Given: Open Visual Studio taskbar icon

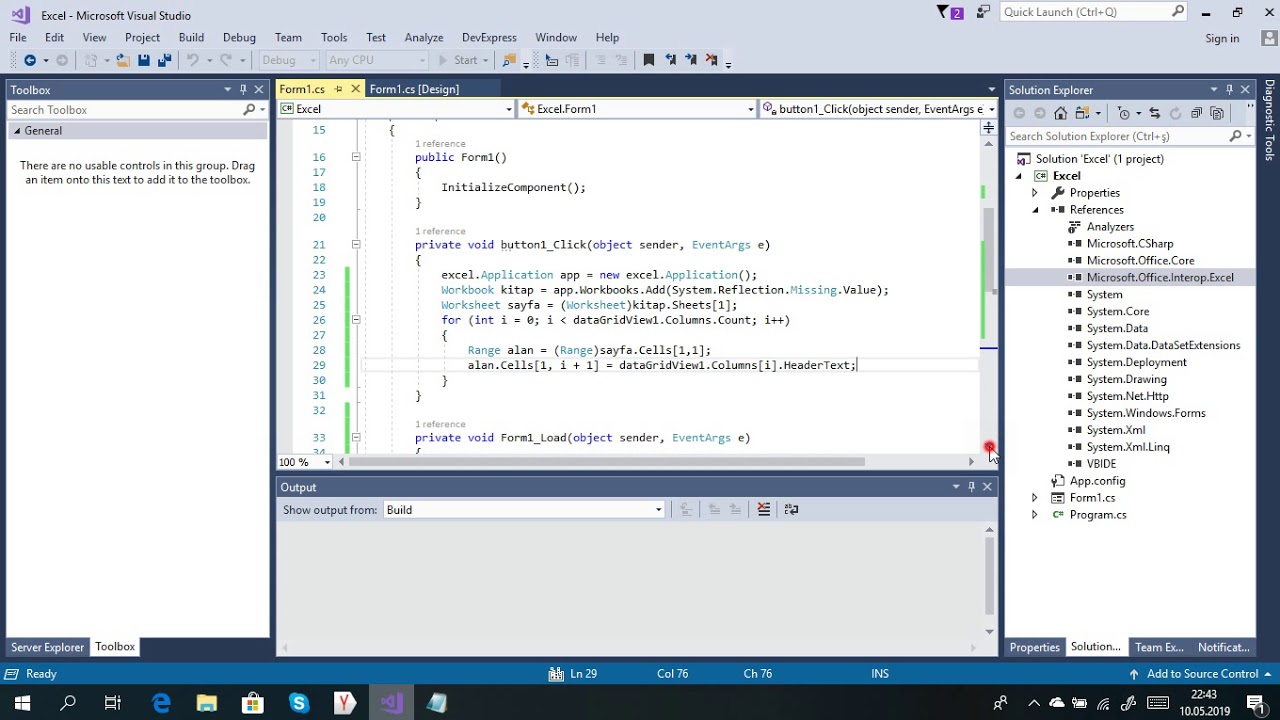Looking at the screenshot, I should click(391, 703).
